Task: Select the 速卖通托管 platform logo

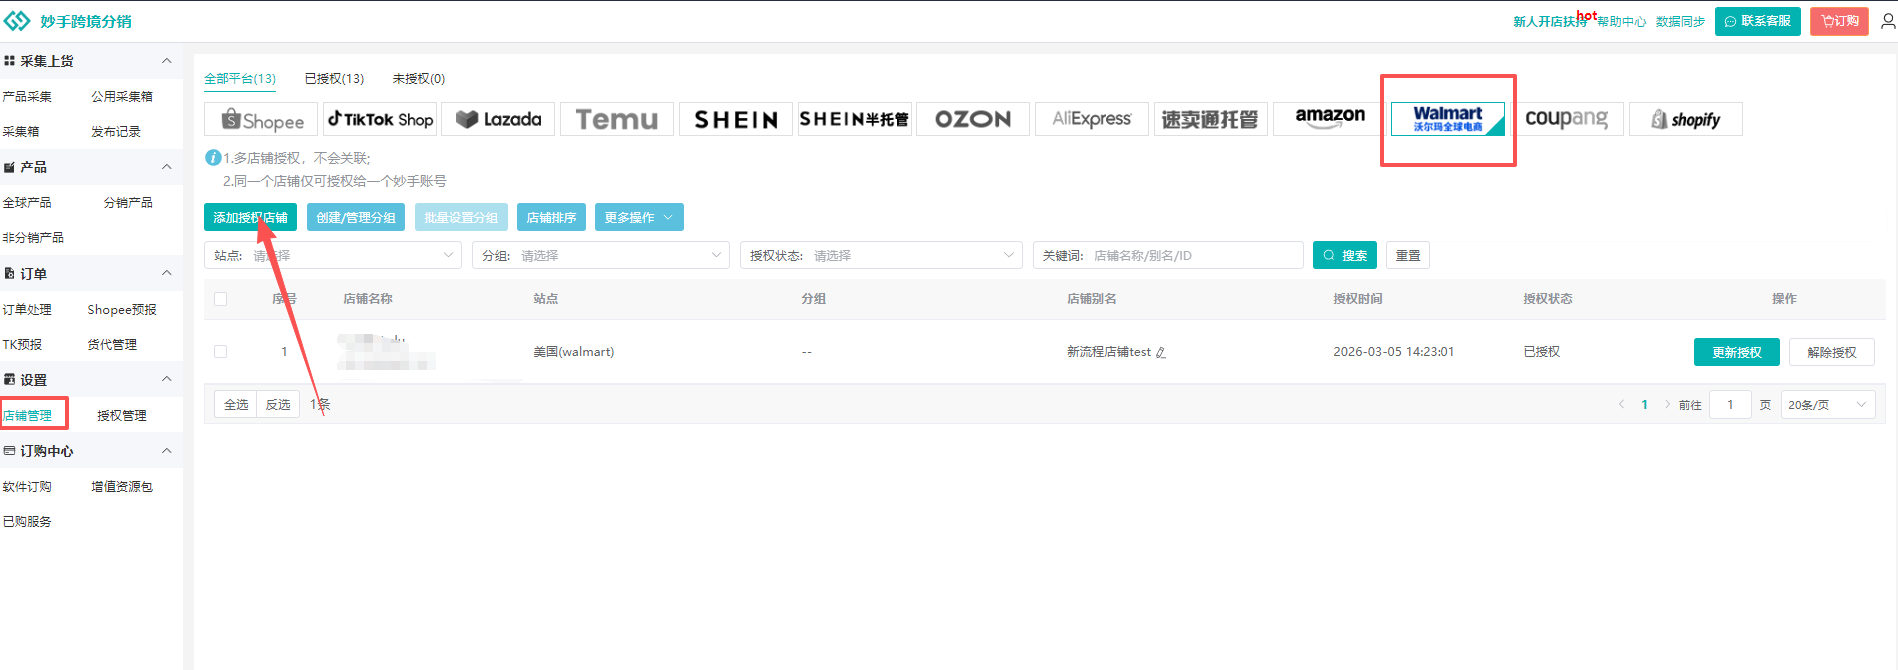Action: pos(1211,119)
